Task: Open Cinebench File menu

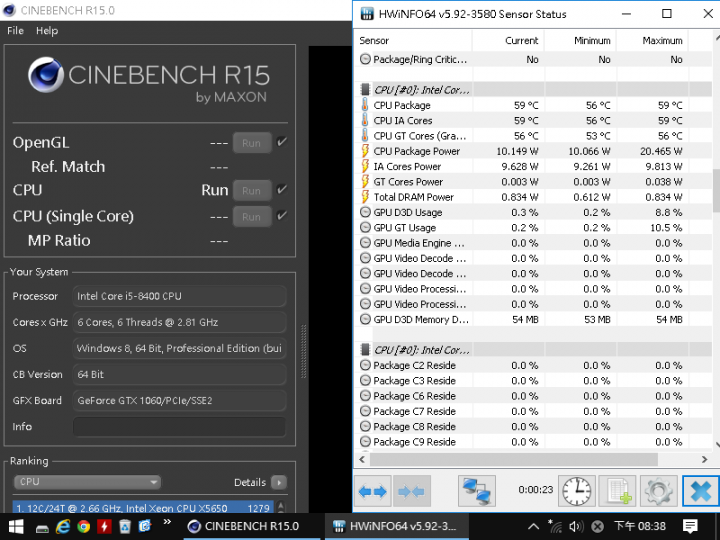Action: coord(15,31)
